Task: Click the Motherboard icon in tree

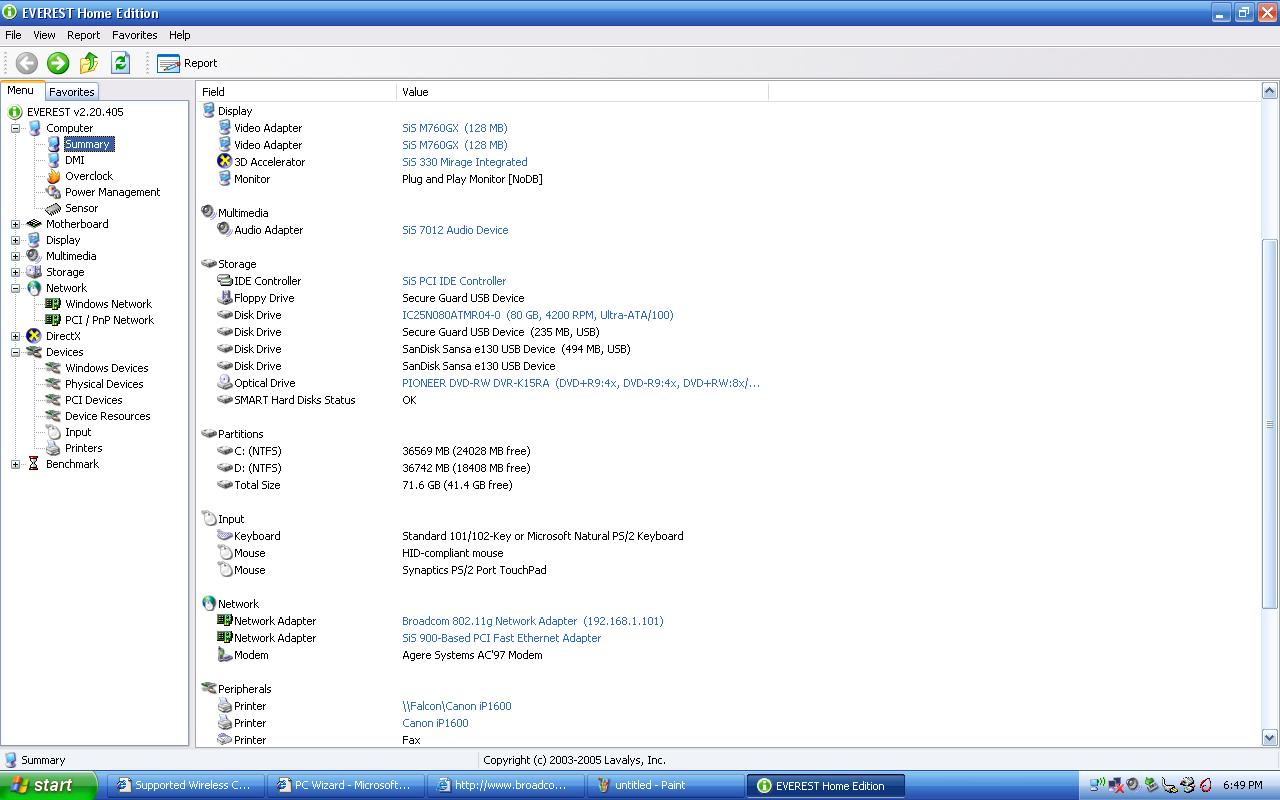Action: coord(34,224)
